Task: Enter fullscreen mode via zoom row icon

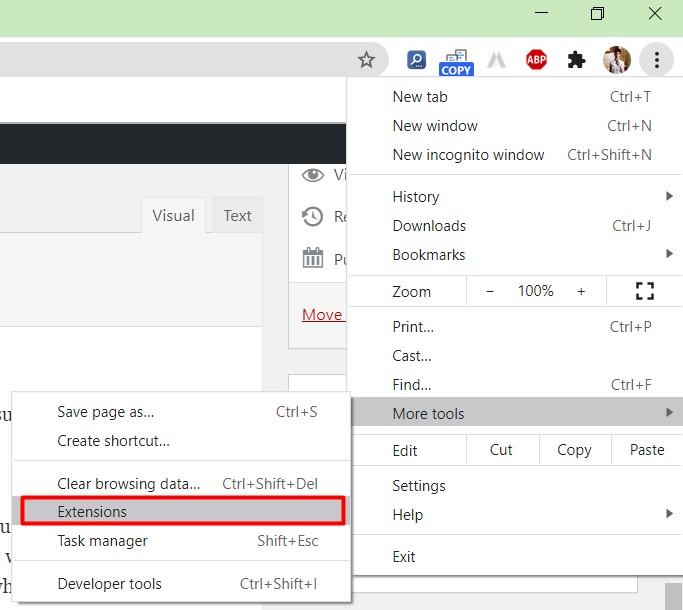Action: pos(645,291)
